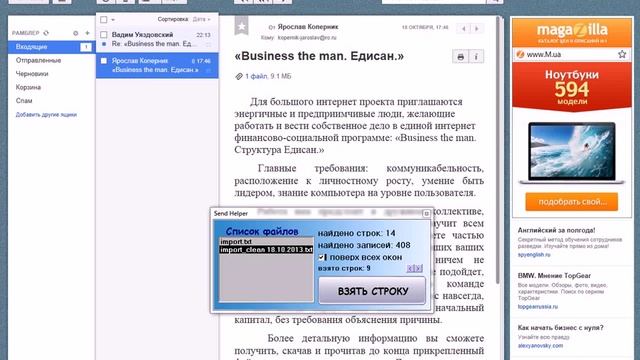Click the sender name Ярослав Коперник in header

(308, 27)
